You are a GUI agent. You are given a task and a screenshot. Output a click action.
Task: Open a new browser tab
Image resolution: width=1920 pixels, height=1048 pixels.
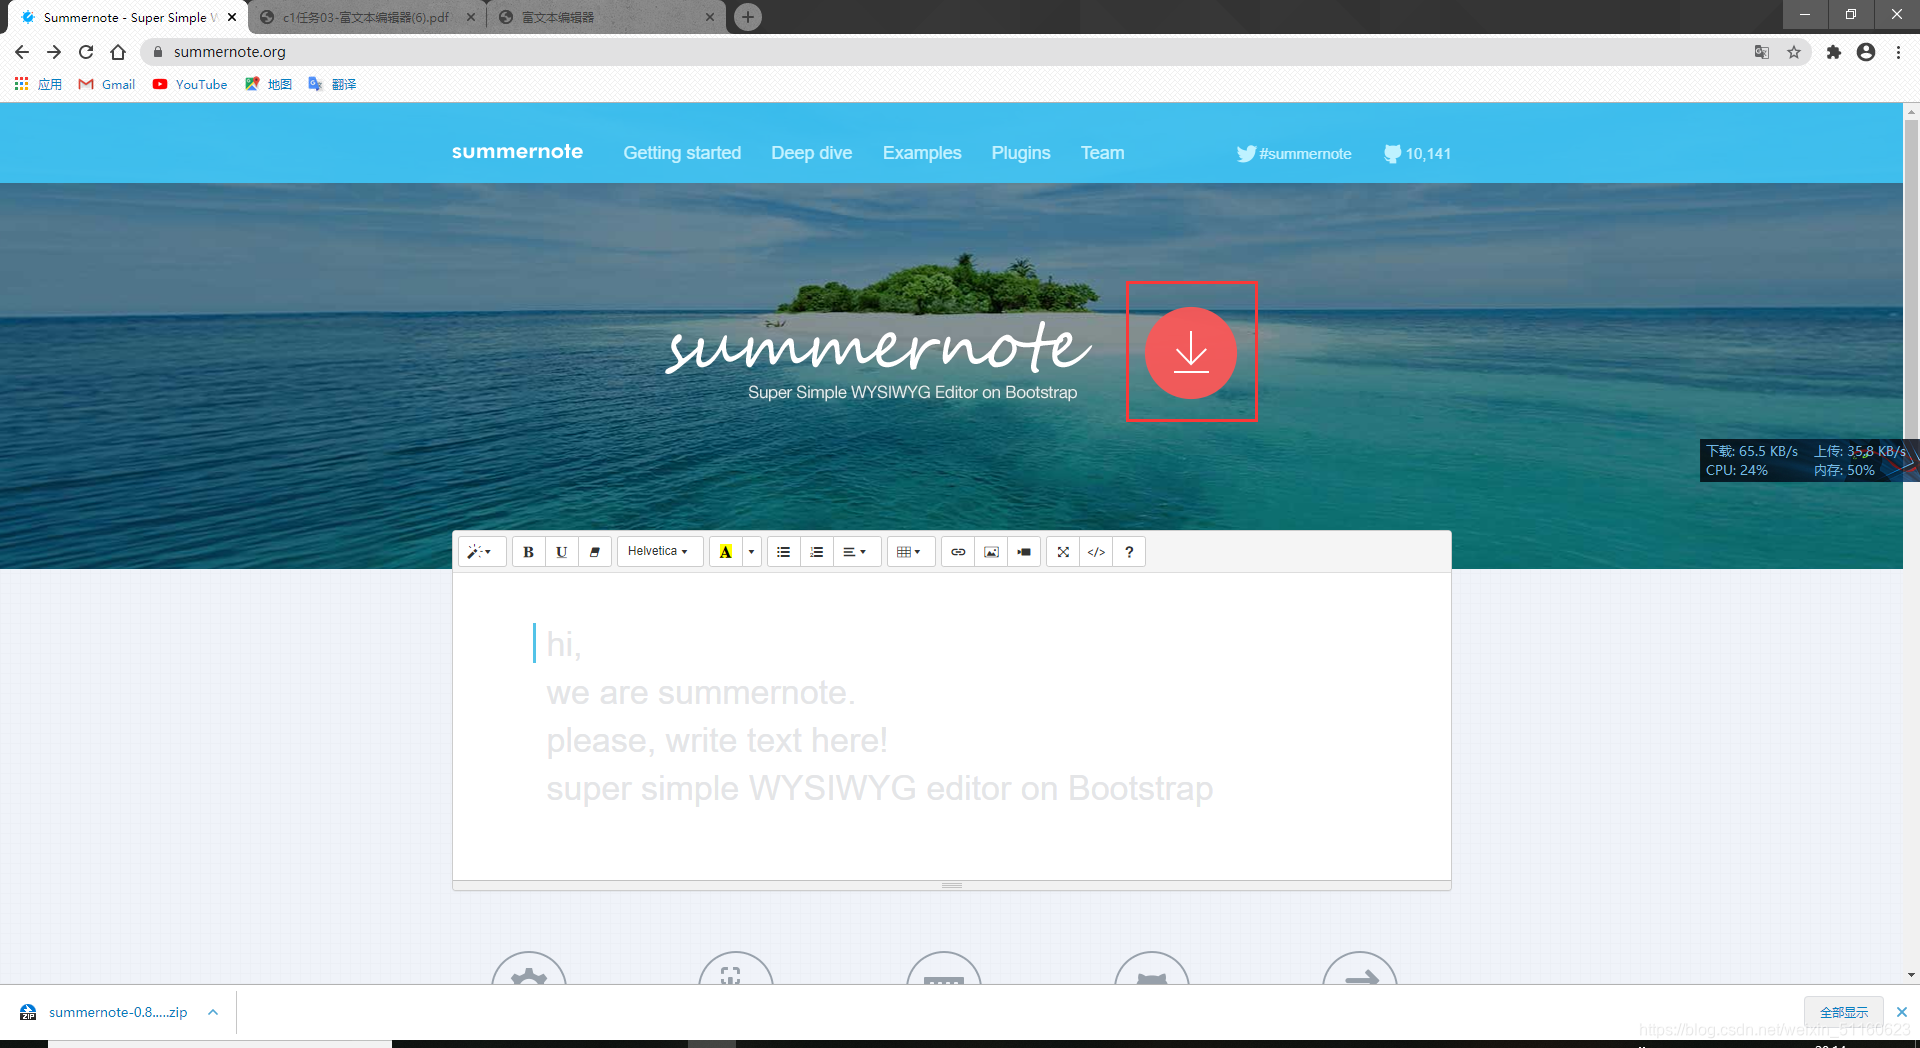747,17
